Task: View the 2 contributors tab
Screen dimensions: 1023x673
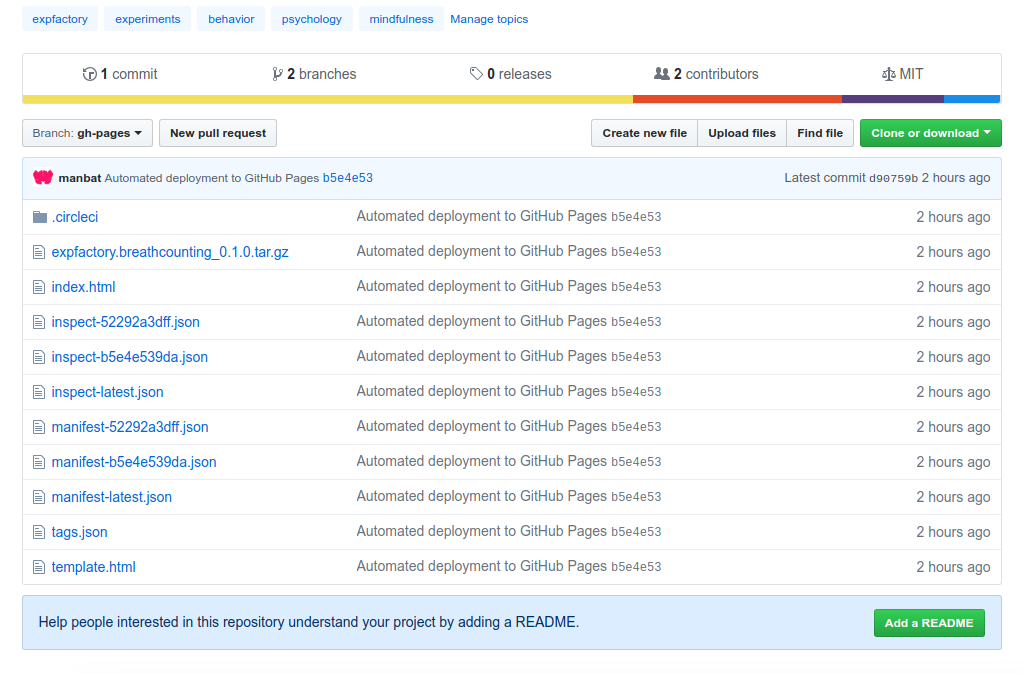Action: [x=707, y=74]
